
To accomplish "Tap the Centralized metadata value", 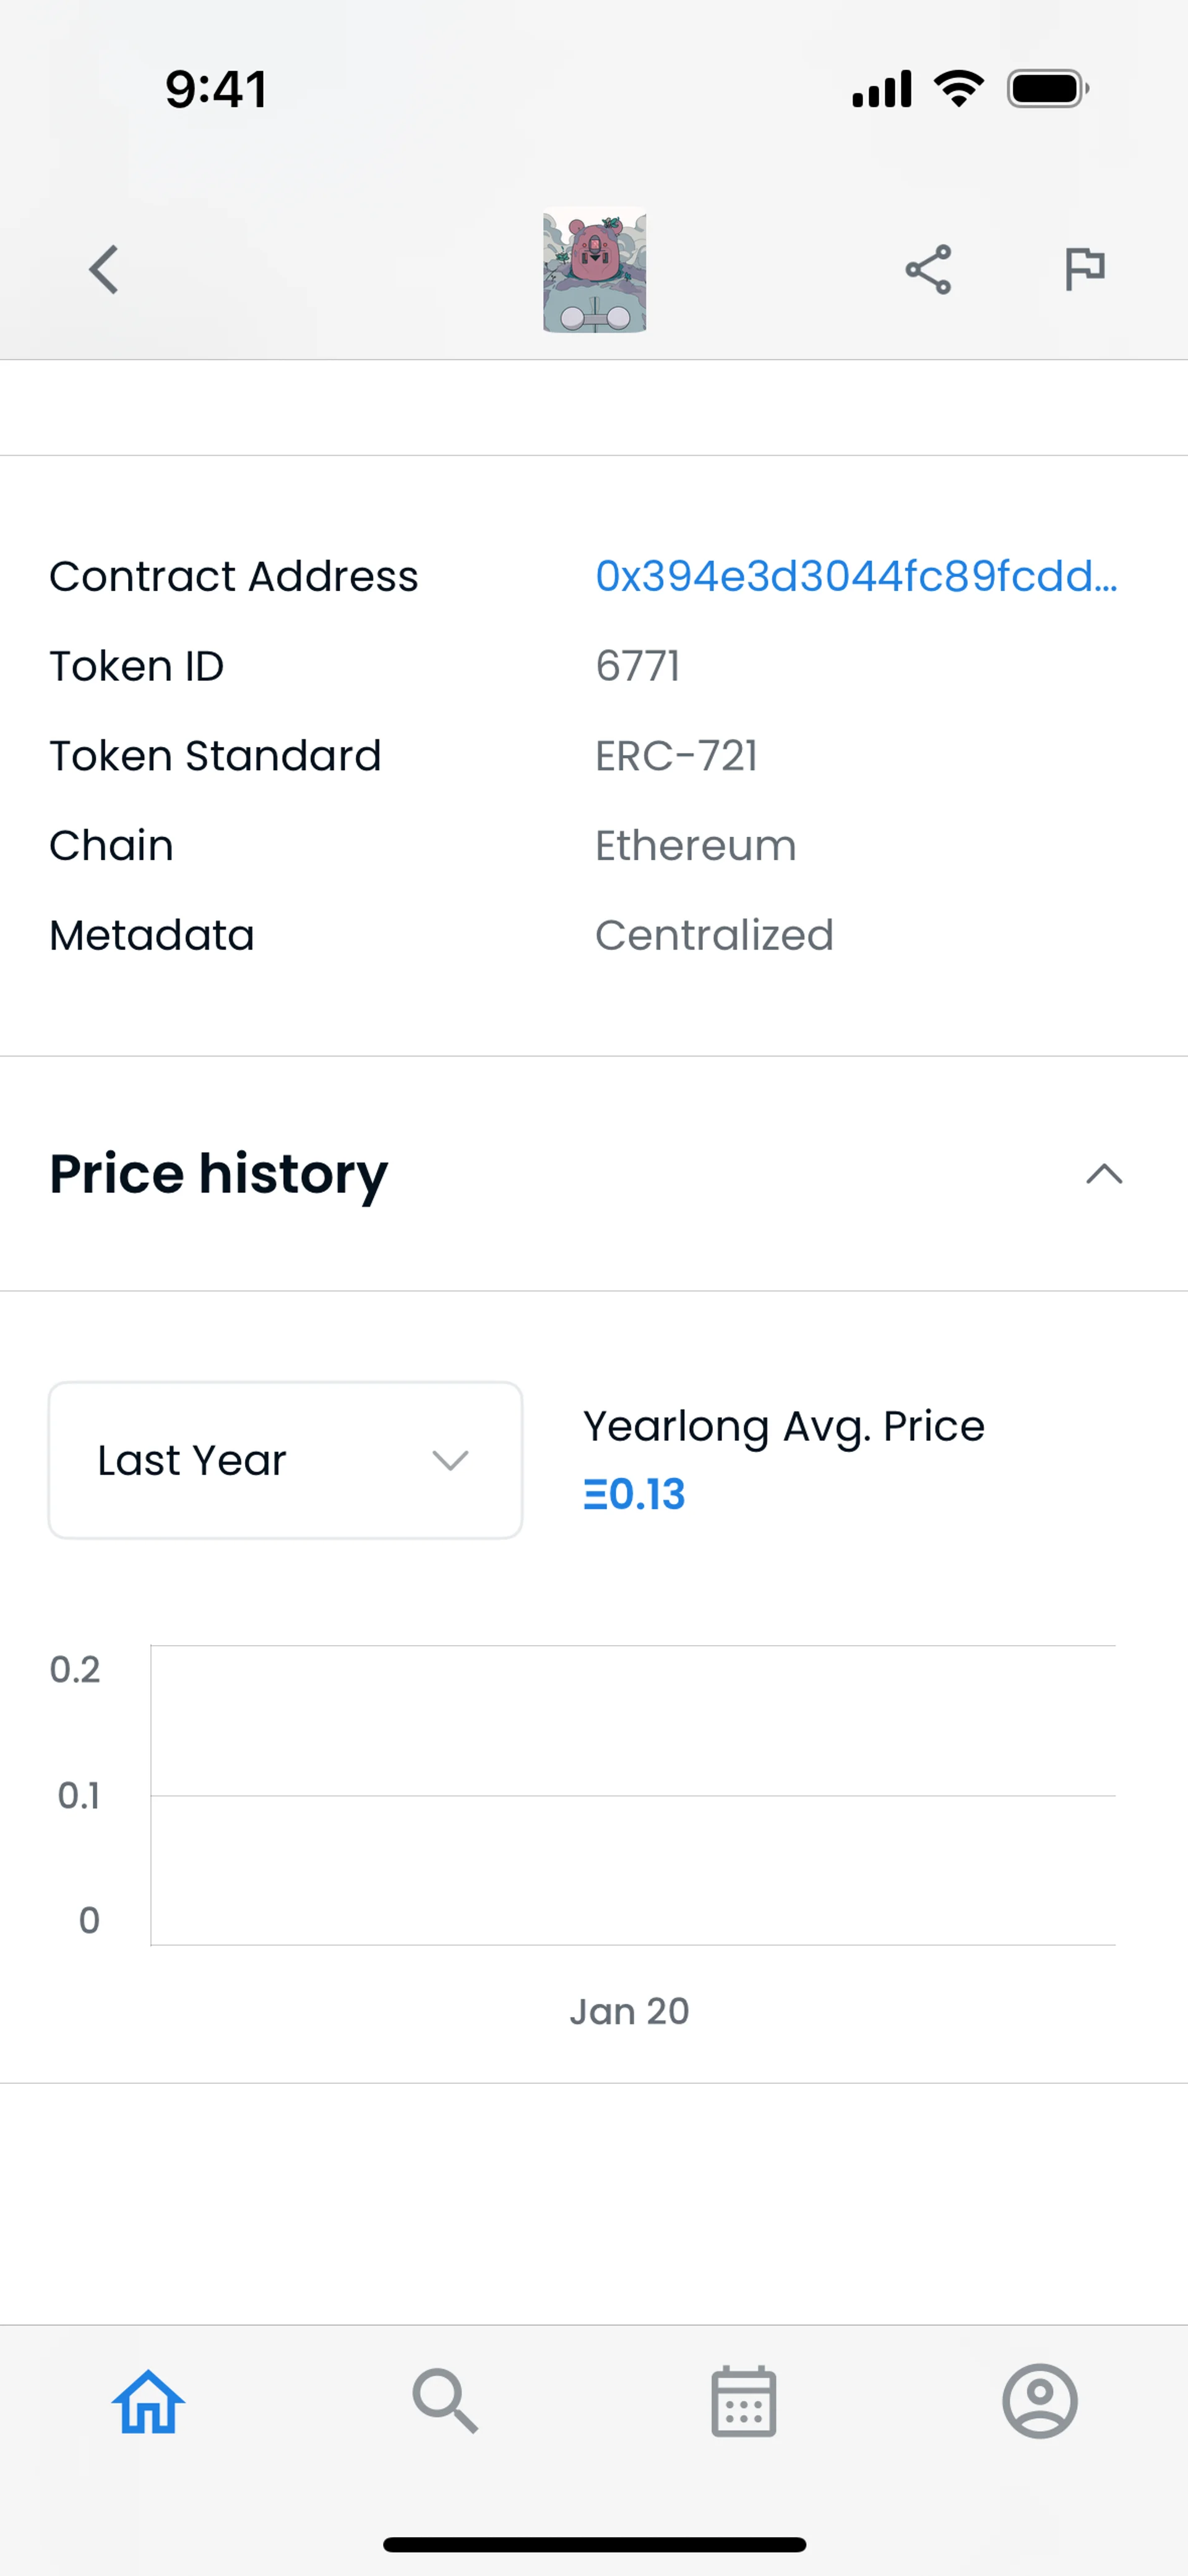I will 714,936.
